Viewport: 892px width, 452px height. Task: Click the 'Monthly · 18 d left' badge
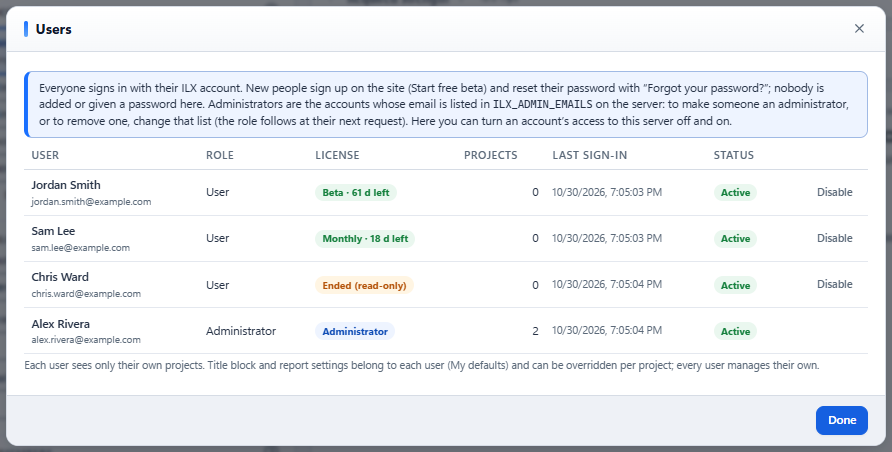[x=365, y=239]
